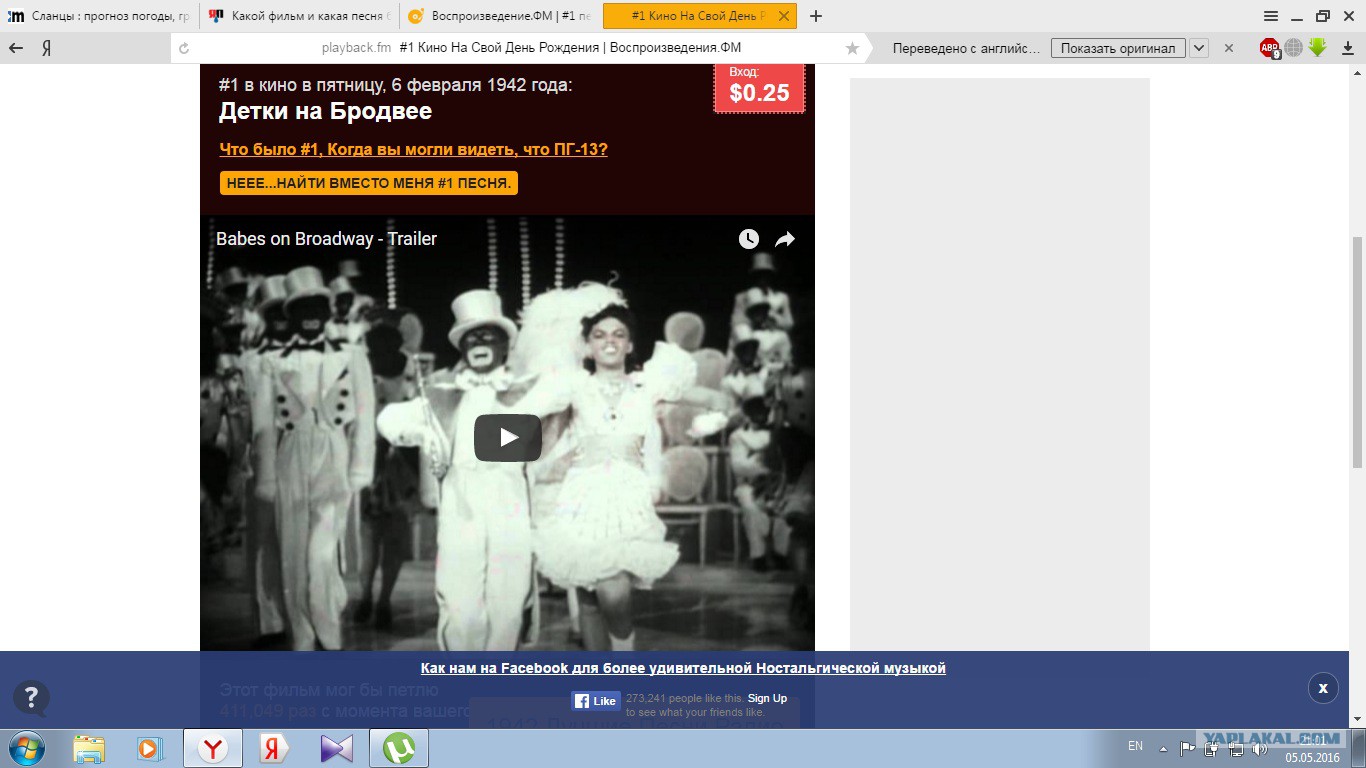Screen dimensions: 1366x768
Task: Close the '#1 Кино На Свой День' tab
Action: (786, 16)
